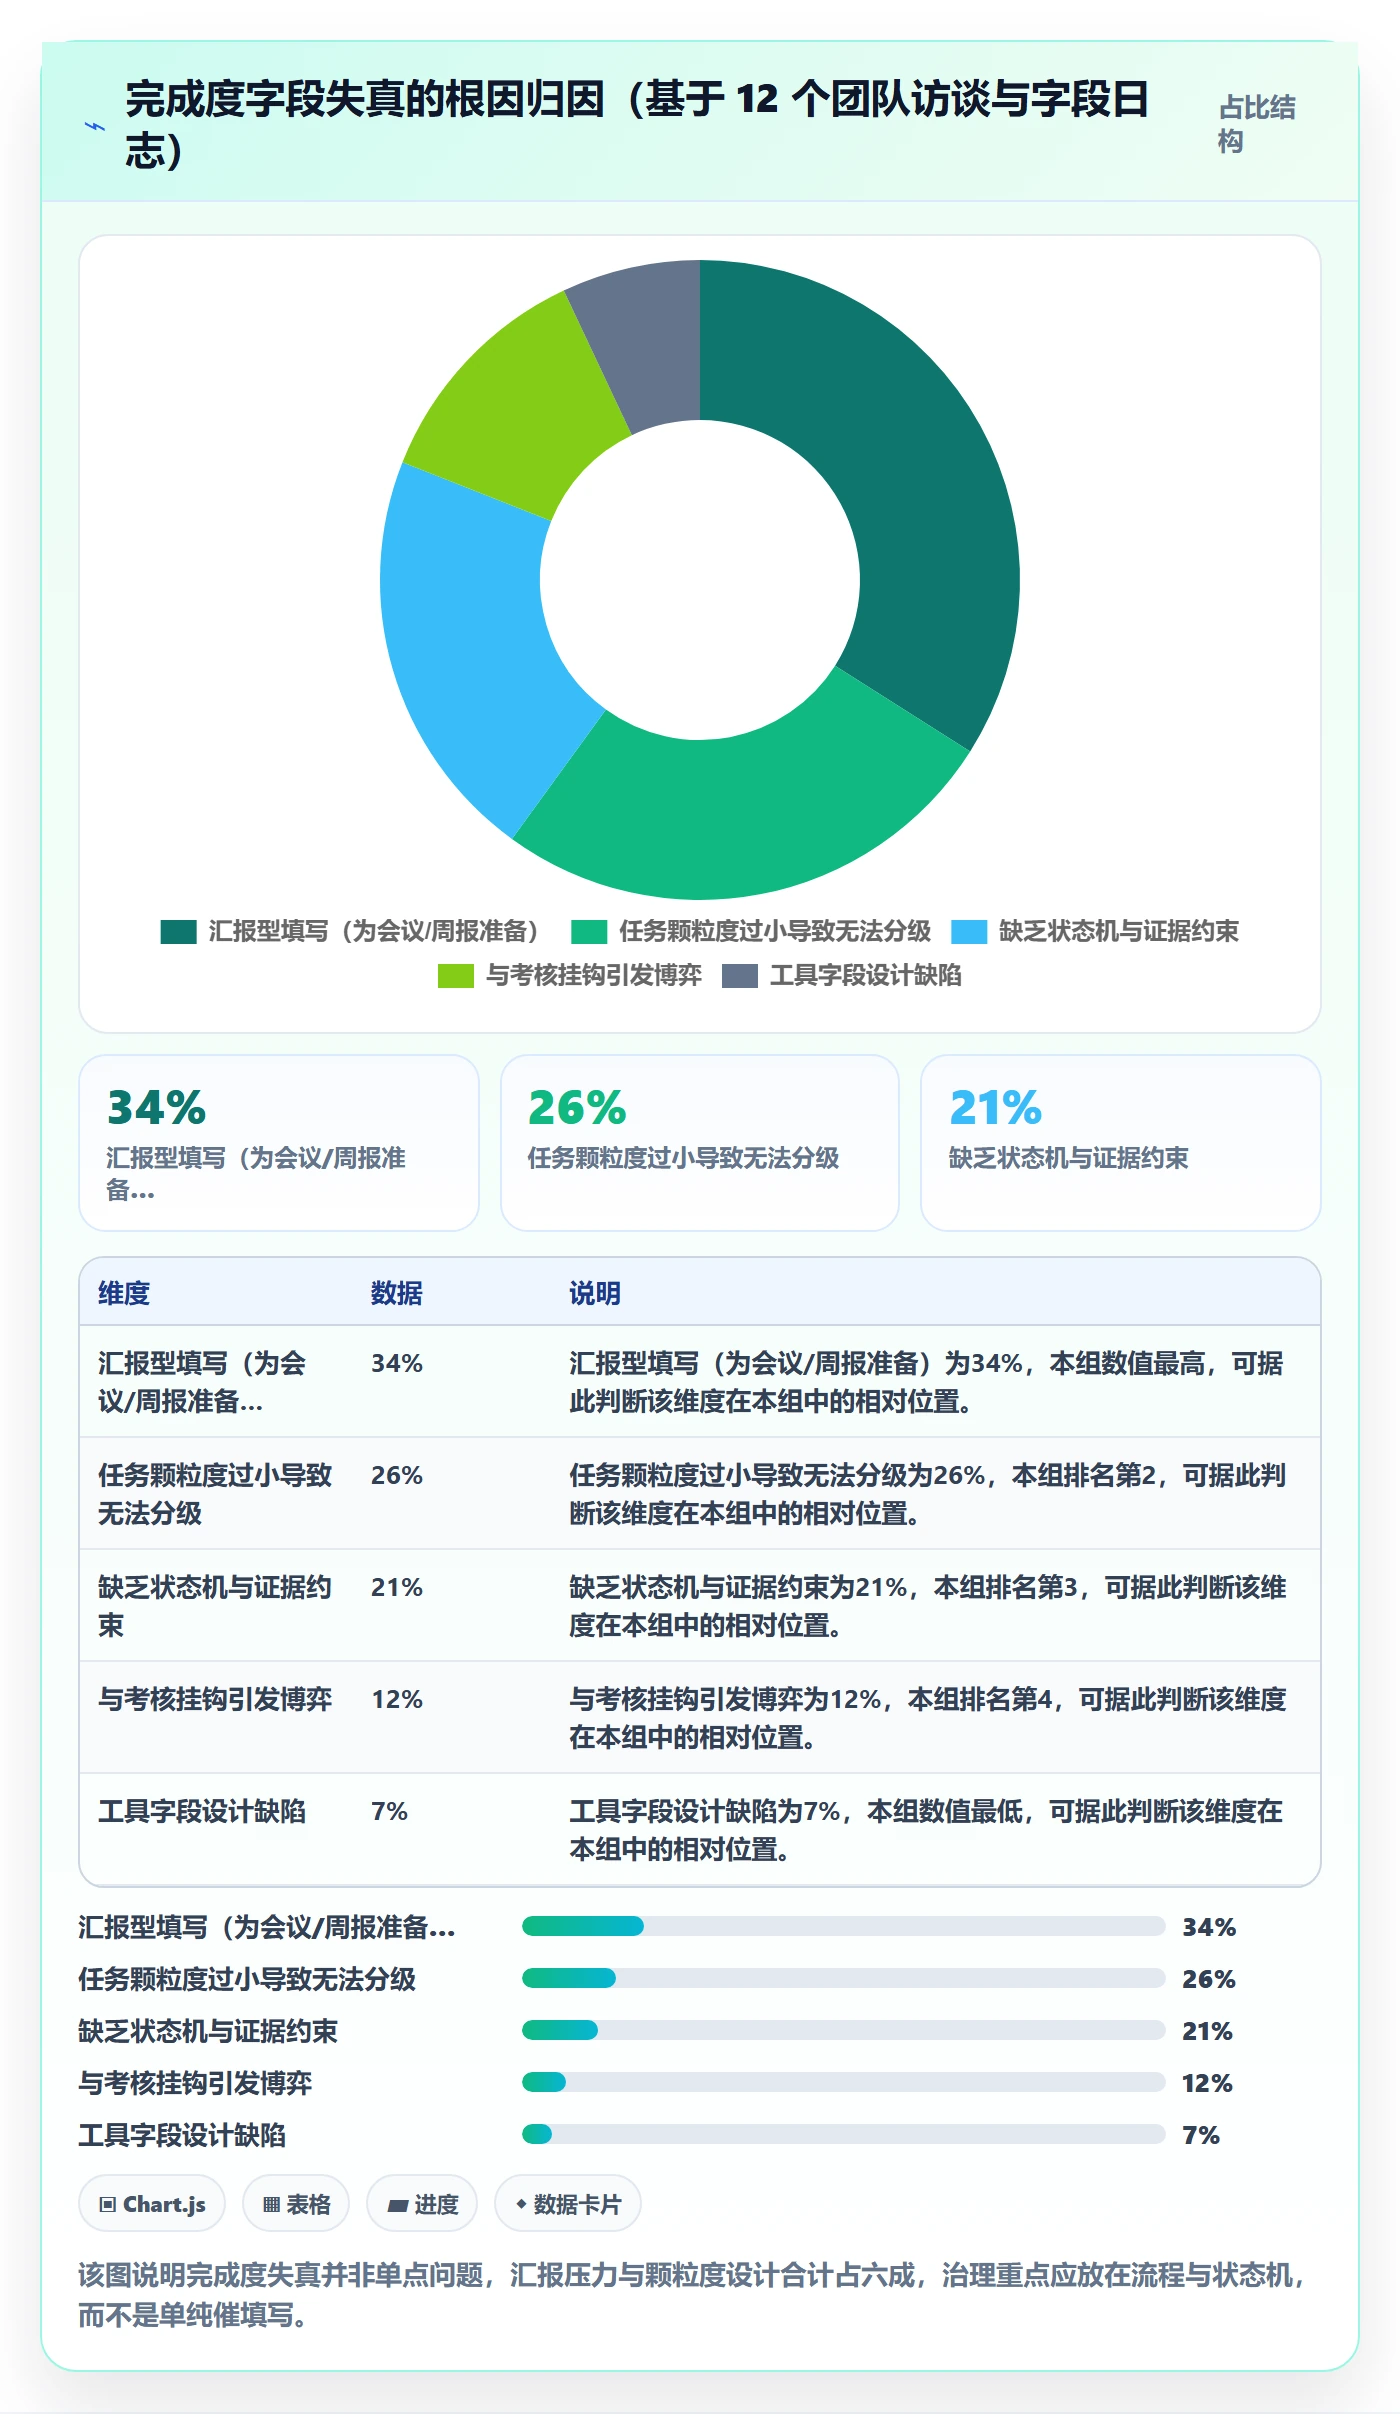This screenshot has height=2414, width=1400.
Task: Click the 34% progress bar
Action: click(x=843, y=1926)
